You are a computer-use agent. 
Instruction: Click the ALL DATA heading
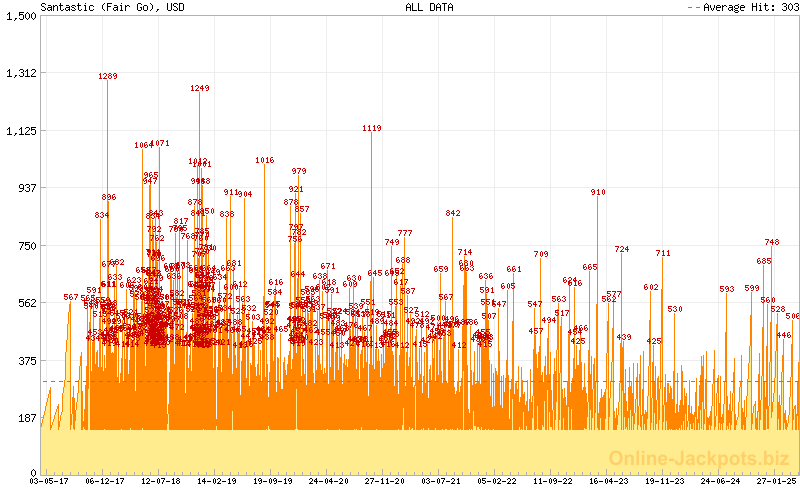[x=429, y=7]
